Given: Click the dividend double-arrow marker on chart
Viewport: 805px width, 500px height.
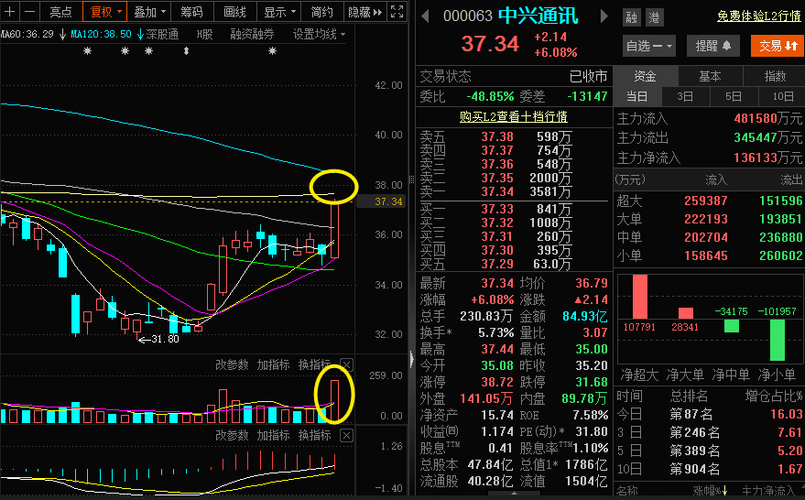Looking at the screenshot, I should [186, 51].
